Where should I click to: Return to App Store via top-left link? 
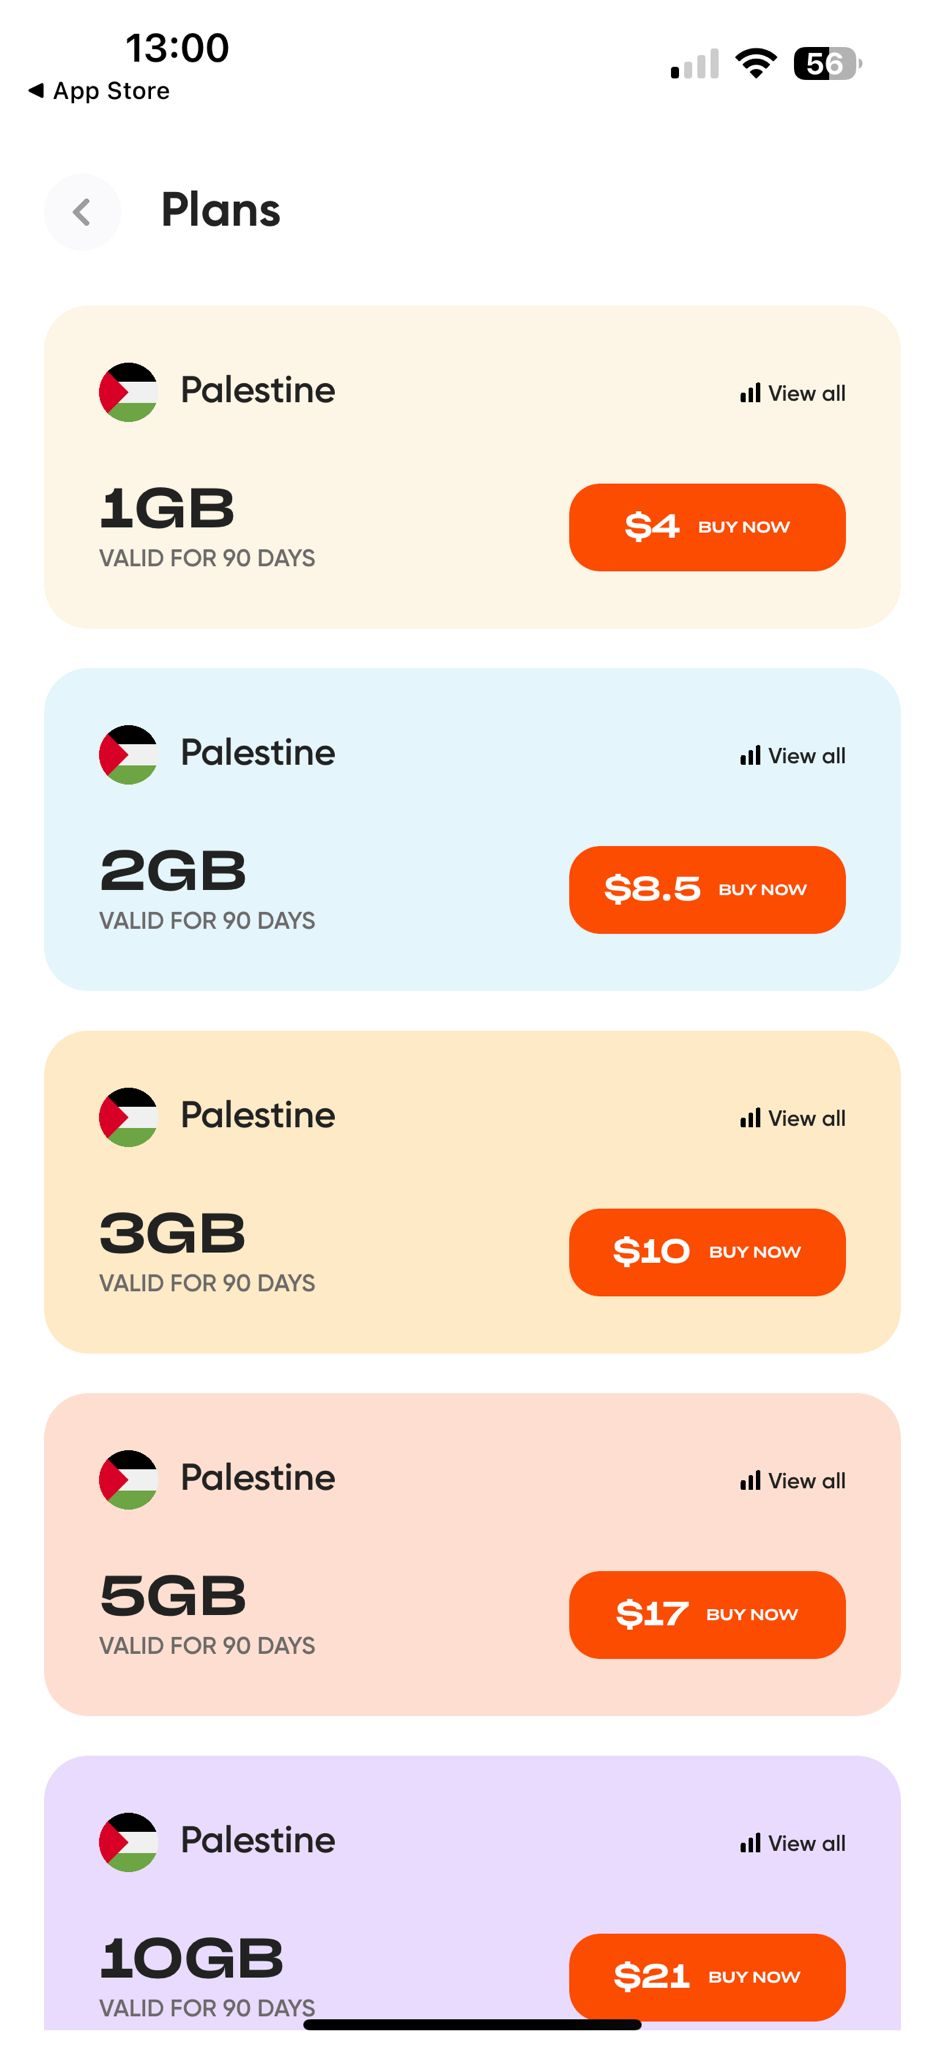pos(100,91)
